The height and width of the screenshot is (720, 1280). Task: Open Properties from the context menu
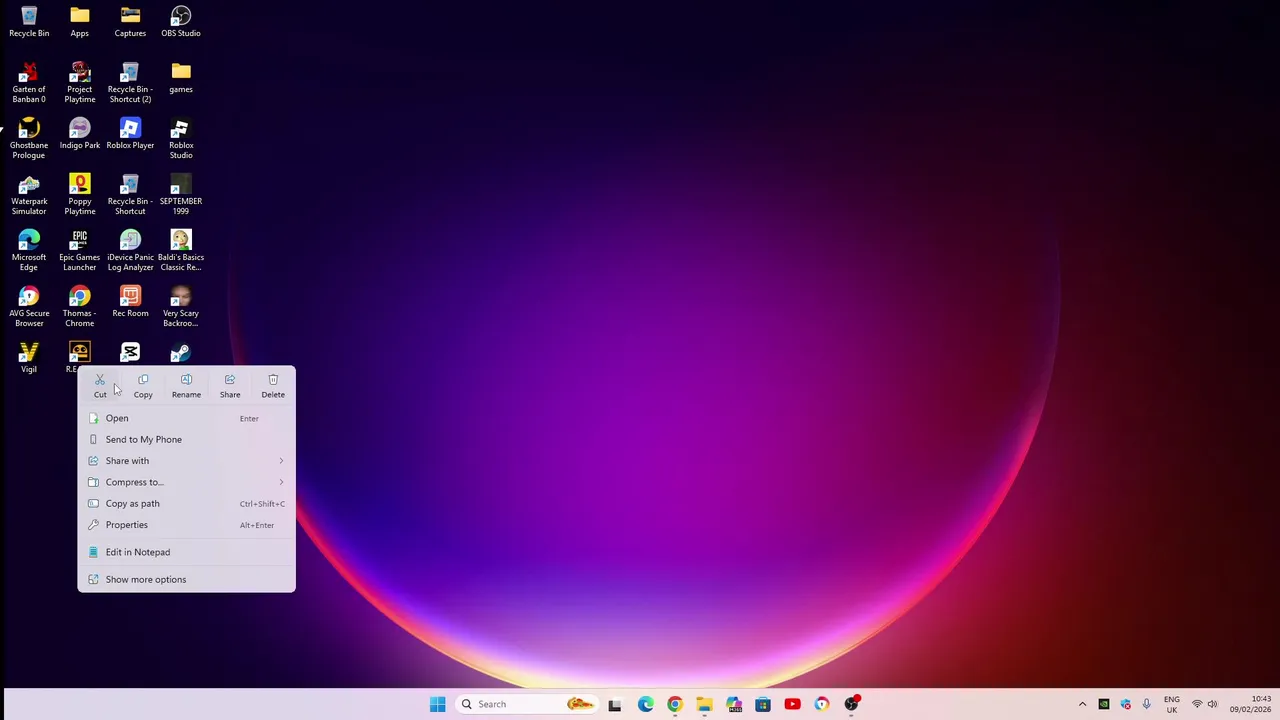click(186, 524)
